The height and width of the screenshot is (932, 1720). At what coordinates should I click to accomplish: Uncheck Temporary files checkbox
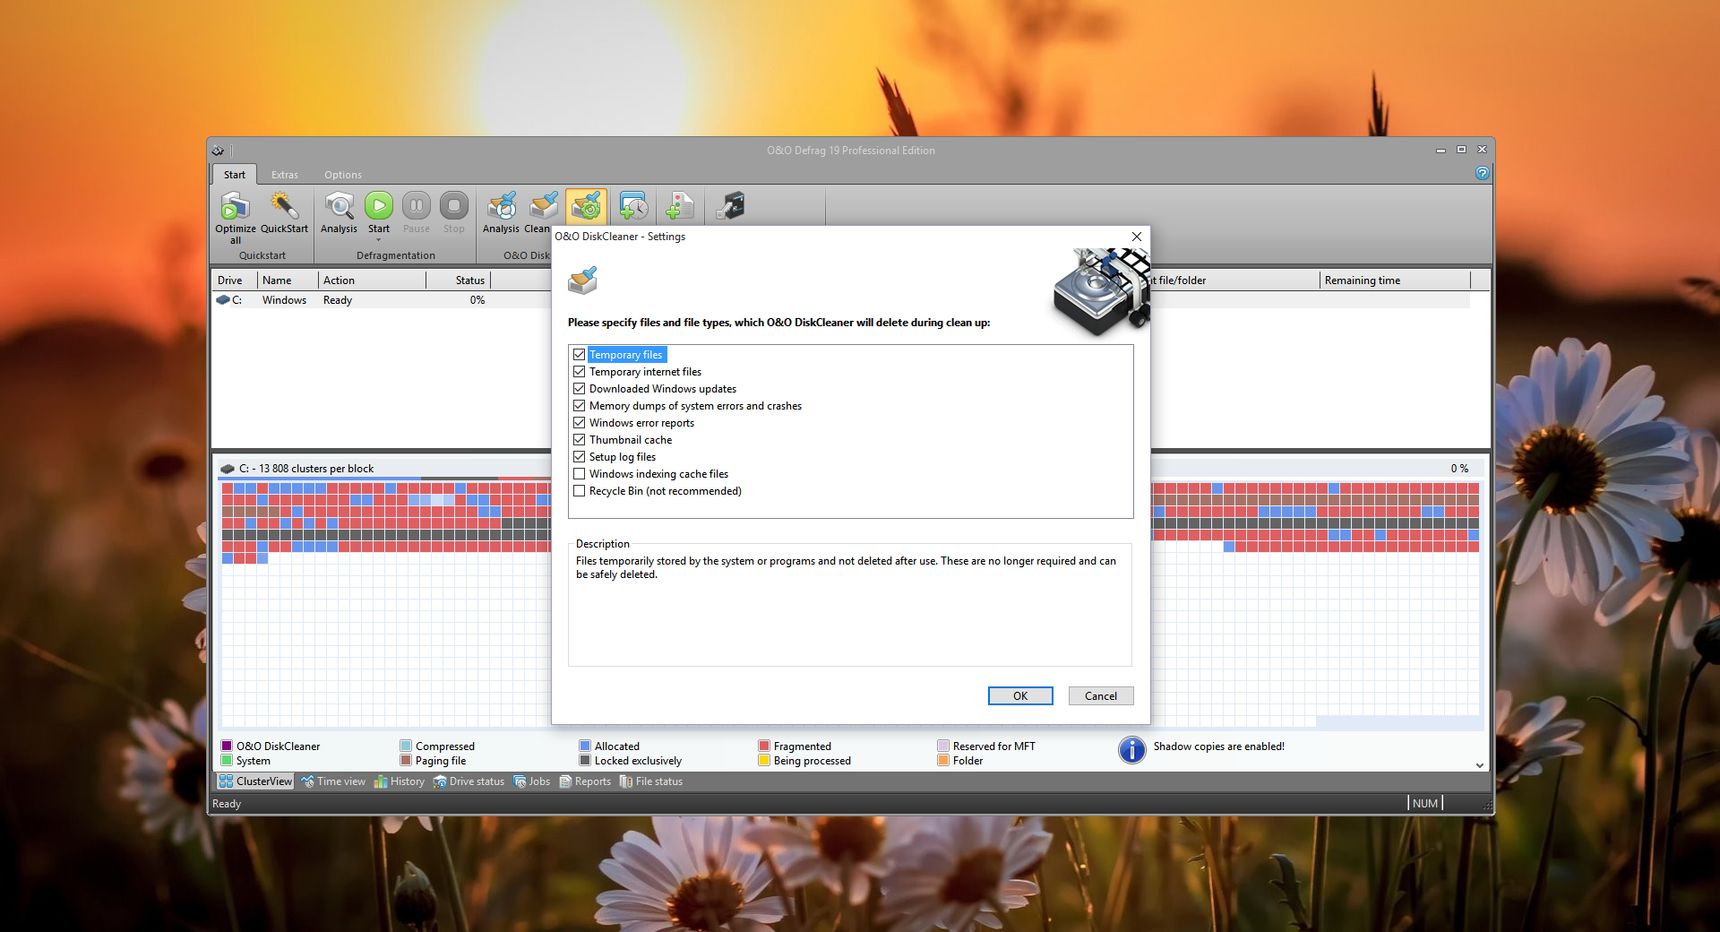point(579,354)
